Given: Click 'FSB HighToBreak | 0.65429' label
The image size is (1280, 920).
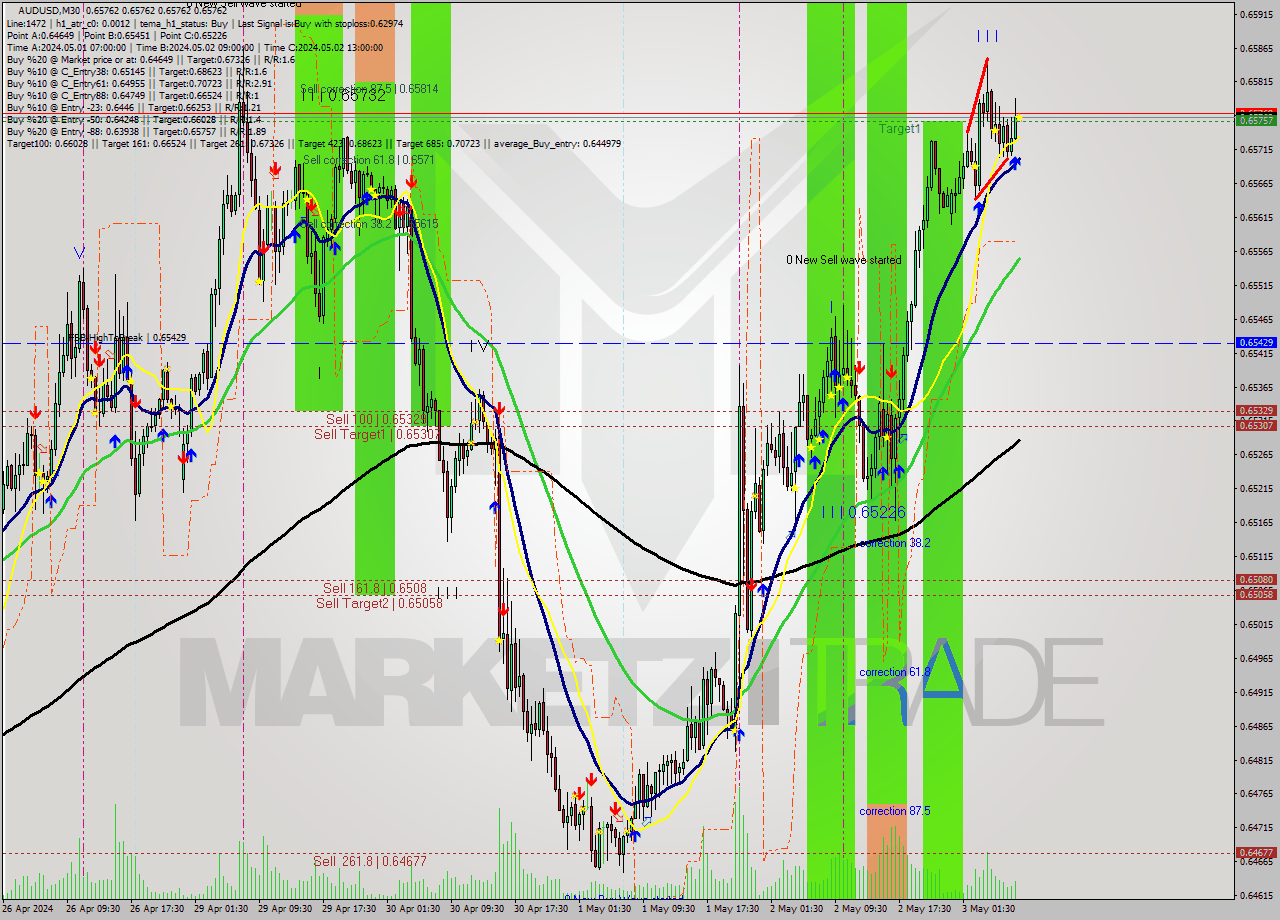Looking at the screenshot, I should [128, 338].
